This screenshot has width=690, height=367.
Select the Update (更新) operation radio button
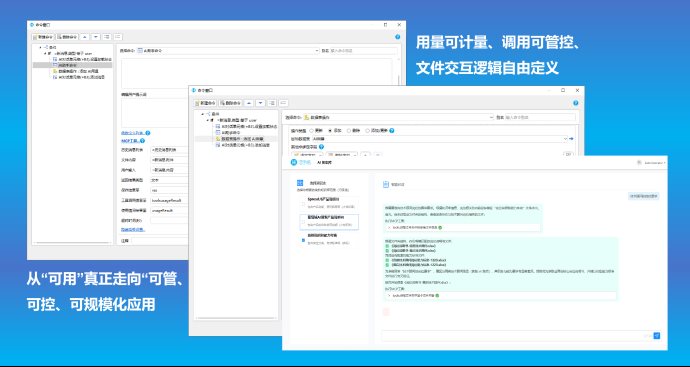click(312, 131)
